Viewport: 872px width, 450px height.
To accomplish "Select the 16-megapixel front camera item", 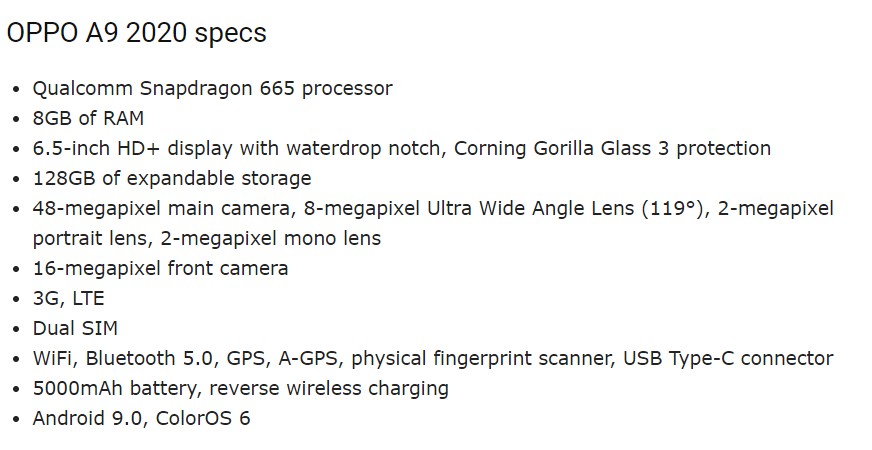I will 160,268.
